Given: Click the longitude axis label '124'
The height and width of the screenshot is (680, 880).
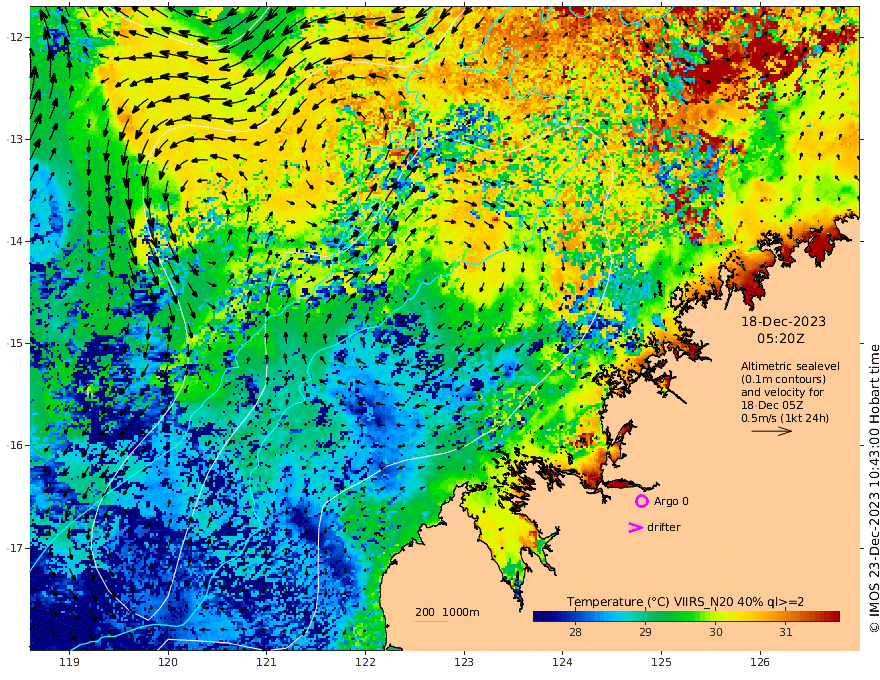Looking at the screenshot, I should coord(563,663).
